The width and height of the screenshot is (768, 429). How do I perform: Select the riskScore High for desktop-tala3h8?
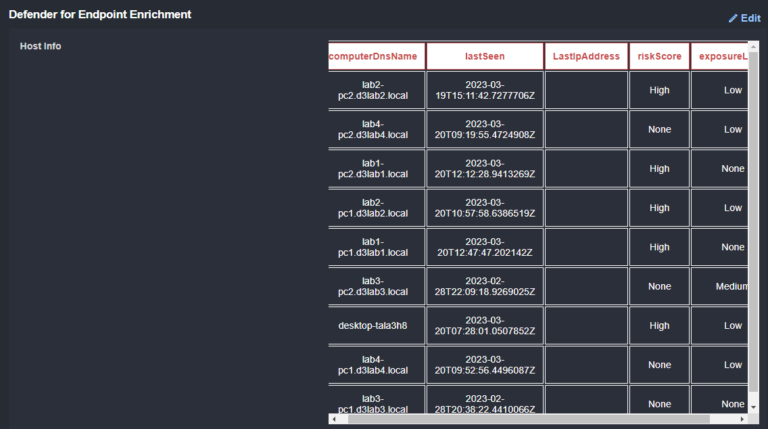click(x=659, y=325)
